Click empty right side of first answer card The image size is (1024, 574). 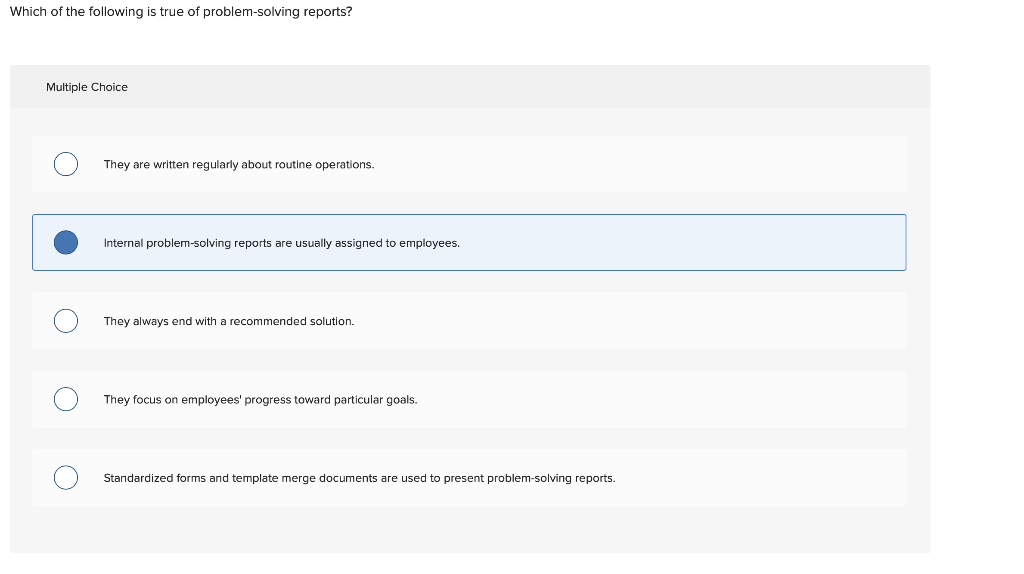pos(750,164)
